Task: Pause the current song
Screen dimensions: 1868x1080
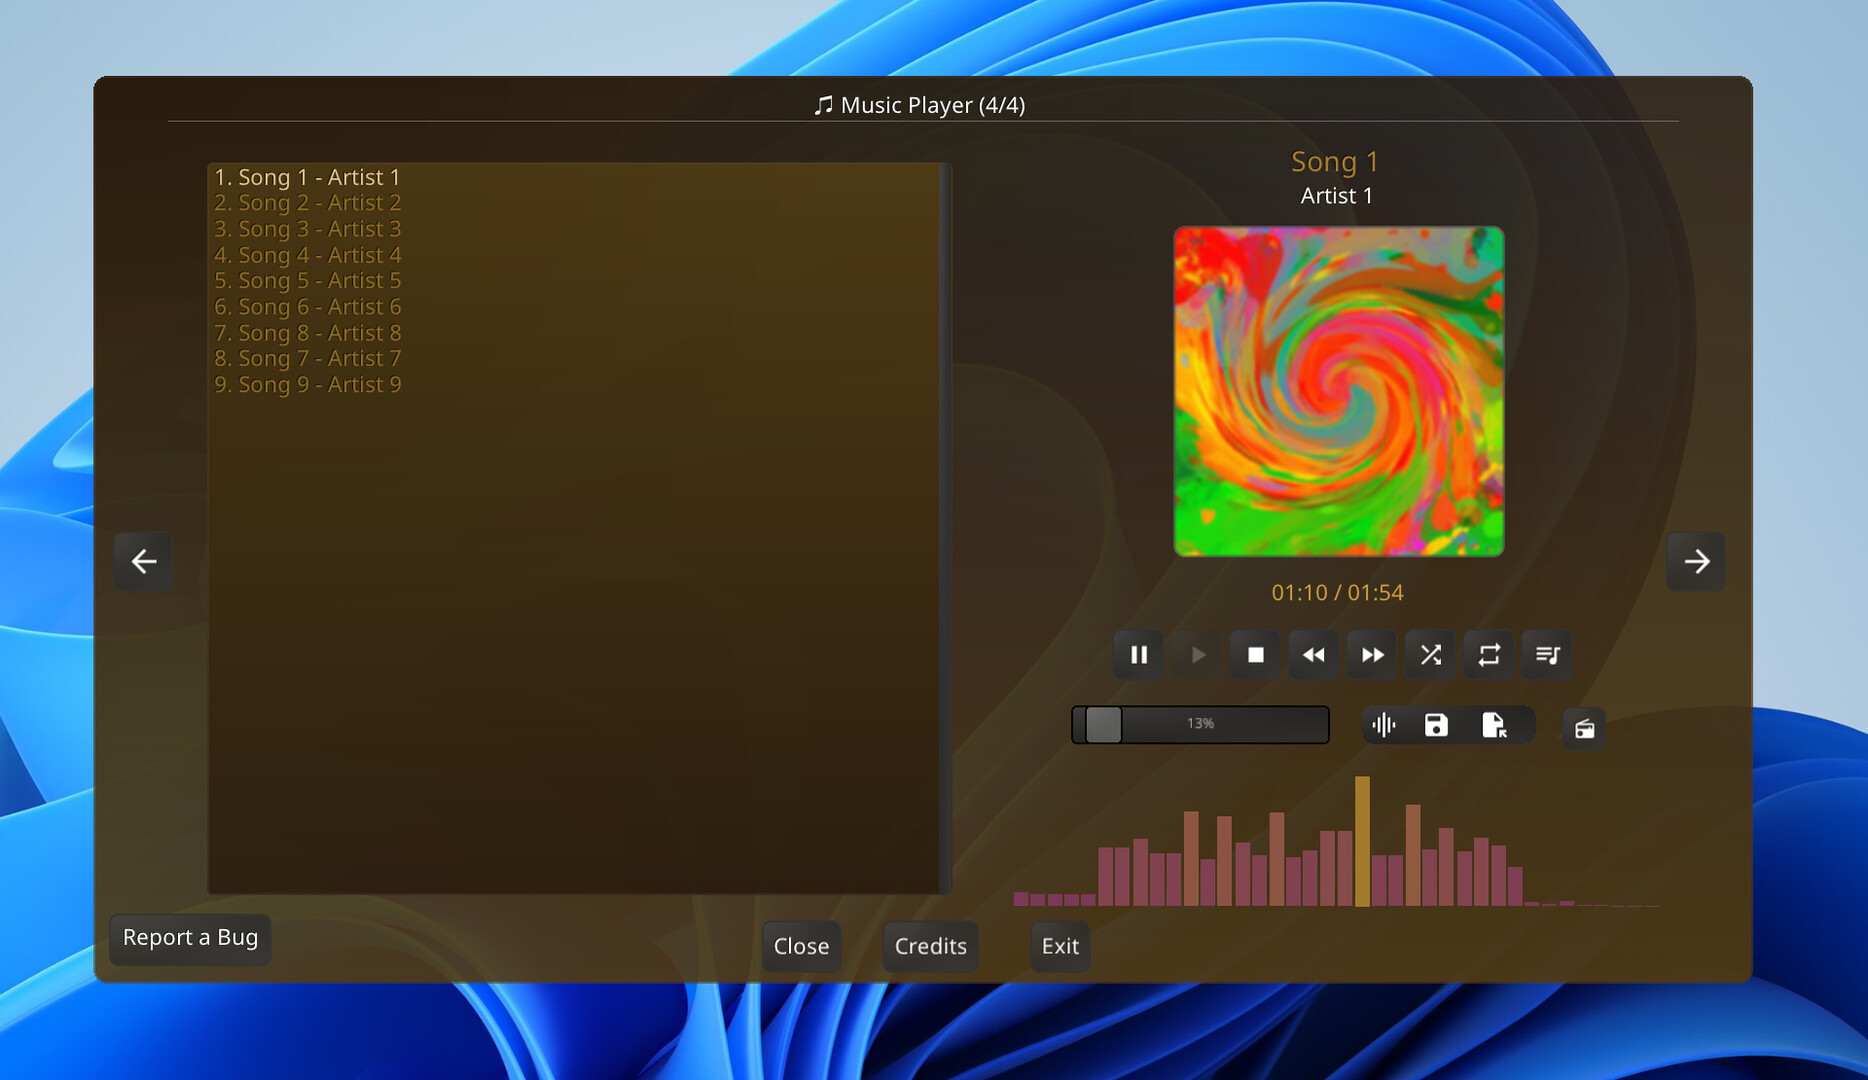Action: [1138, 655]
